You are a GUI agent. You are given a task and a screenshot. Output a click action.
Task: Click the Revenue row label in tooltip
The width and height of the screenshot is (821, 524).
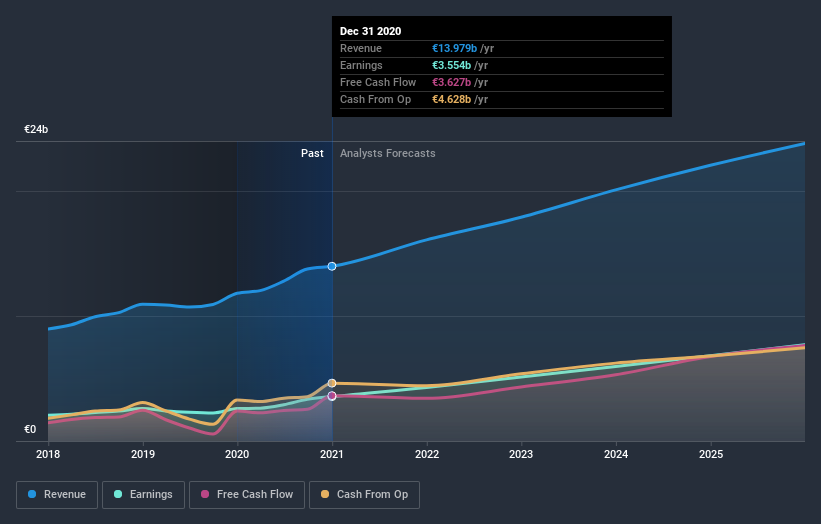[361, 48]
